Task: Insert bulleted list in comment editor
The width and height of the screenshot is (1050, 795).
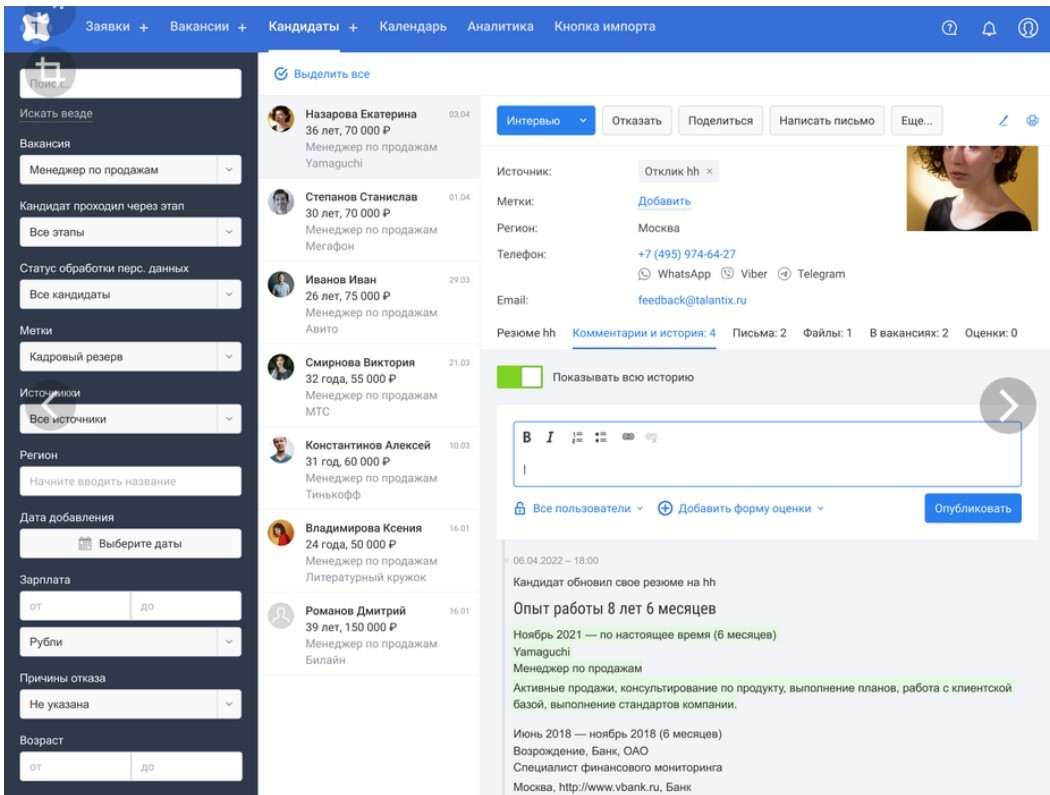Action: pyautogui.click(x=601, y=438)
